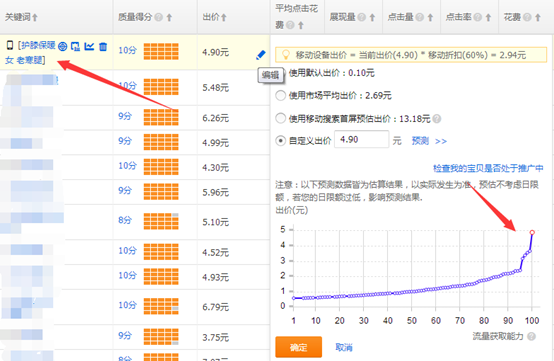Click the 4.52元 bid cell
Viewport: 554px width, 361px height.
216,253
